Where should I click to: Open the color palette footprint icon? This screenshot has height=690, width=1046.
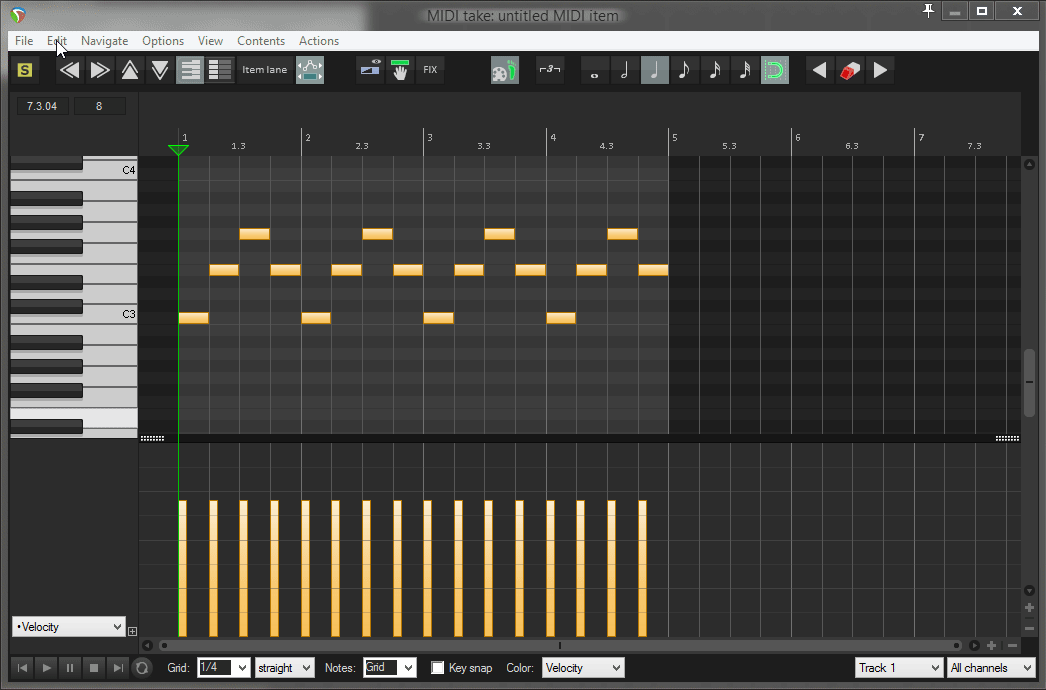(x=504, y=70)
